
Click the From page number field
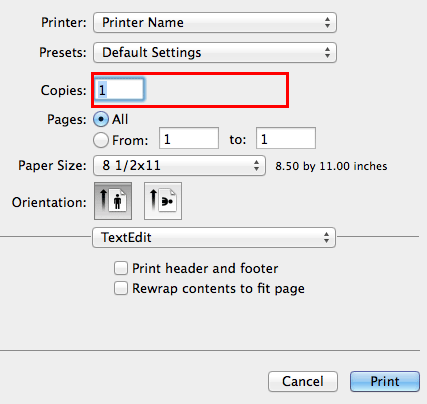click(x=189, y=138)
